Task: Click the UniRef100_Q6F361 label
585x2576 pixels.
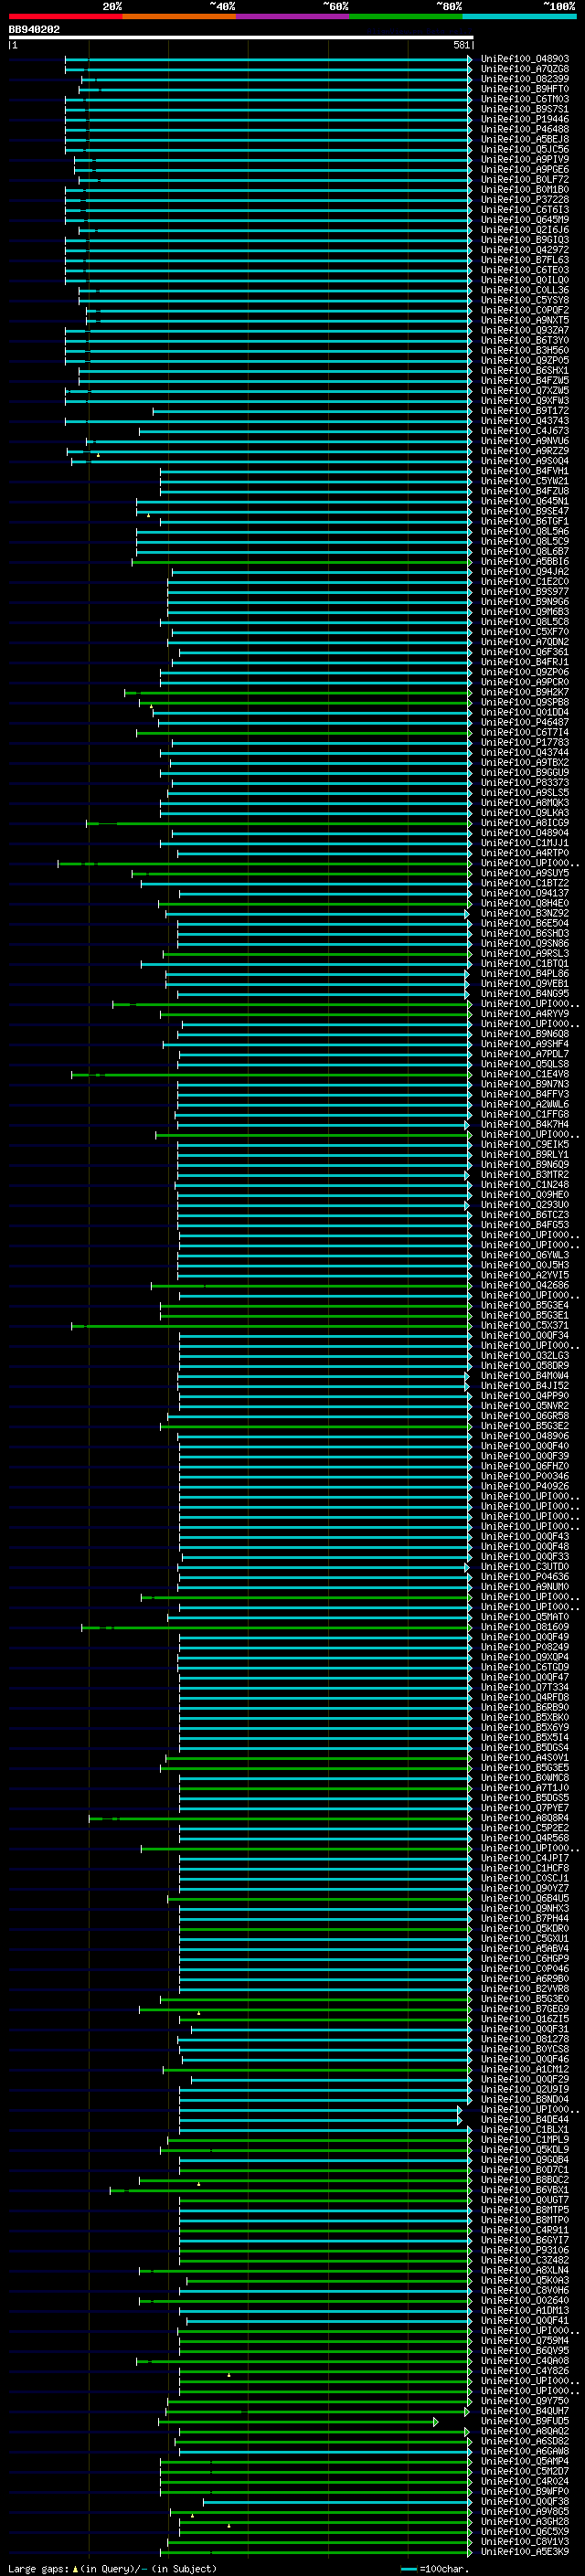Action: point(524,652)
